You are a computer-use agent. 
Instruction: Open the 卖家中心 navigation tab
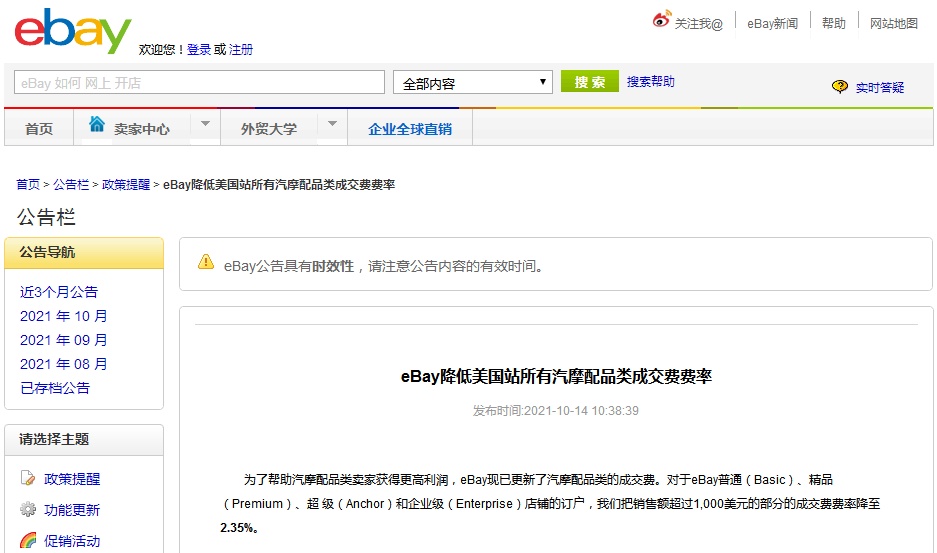click(142, 129)
